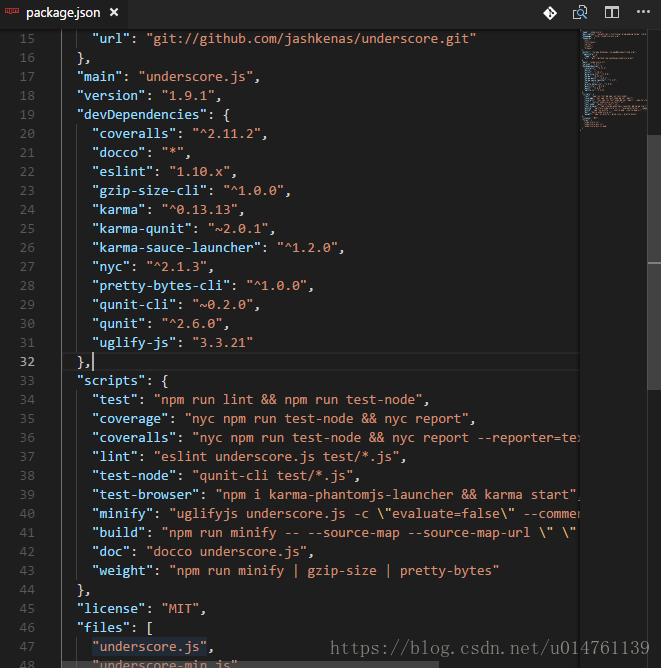
Task: Open the more actions ellipsis menu
Action: (x=643, y=12)
